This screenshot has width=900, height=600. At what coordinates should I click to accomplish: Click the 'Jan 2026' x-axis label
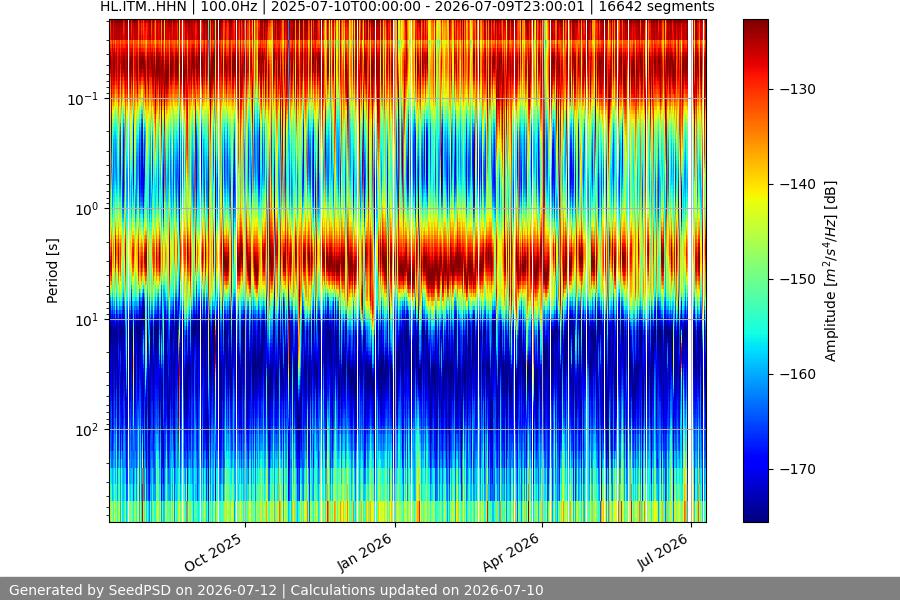(364, 552)
